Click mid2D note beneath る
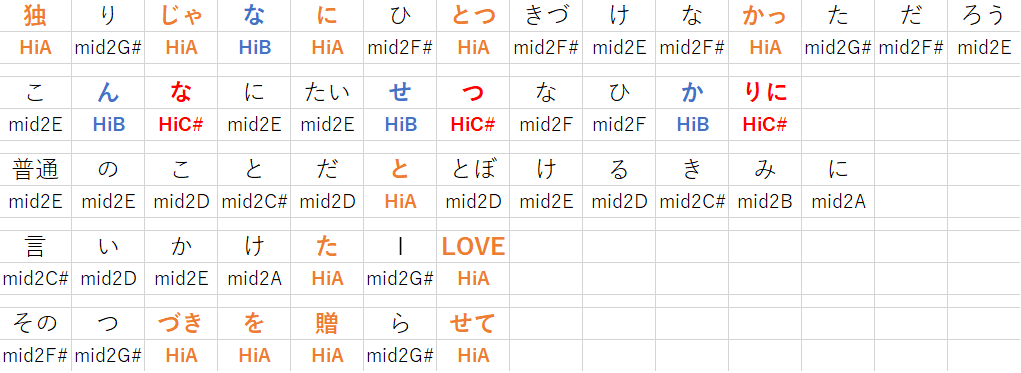This screenshot has height=373, width=1021. point(619,202)
